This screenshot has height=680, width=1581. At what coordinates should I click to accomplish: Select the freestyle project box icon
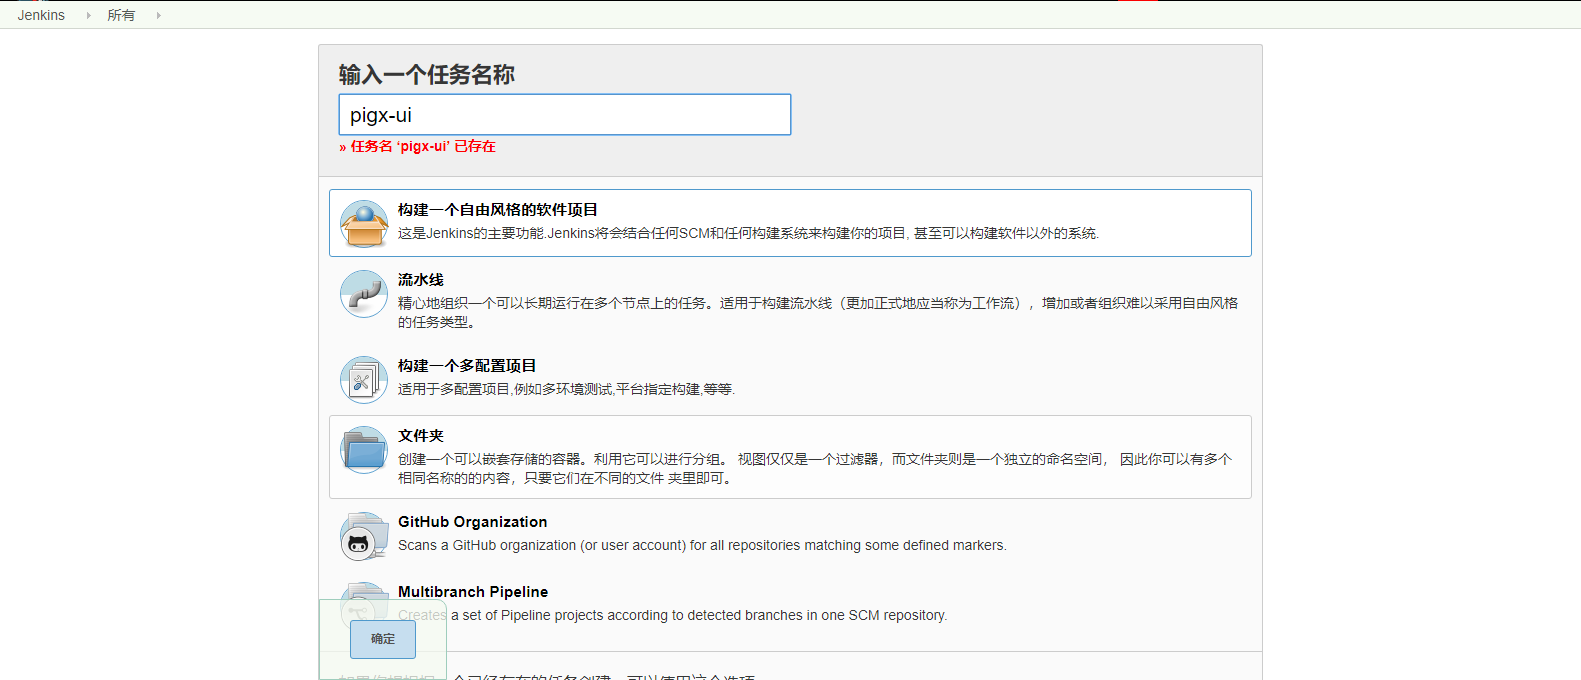click(364, 224)
